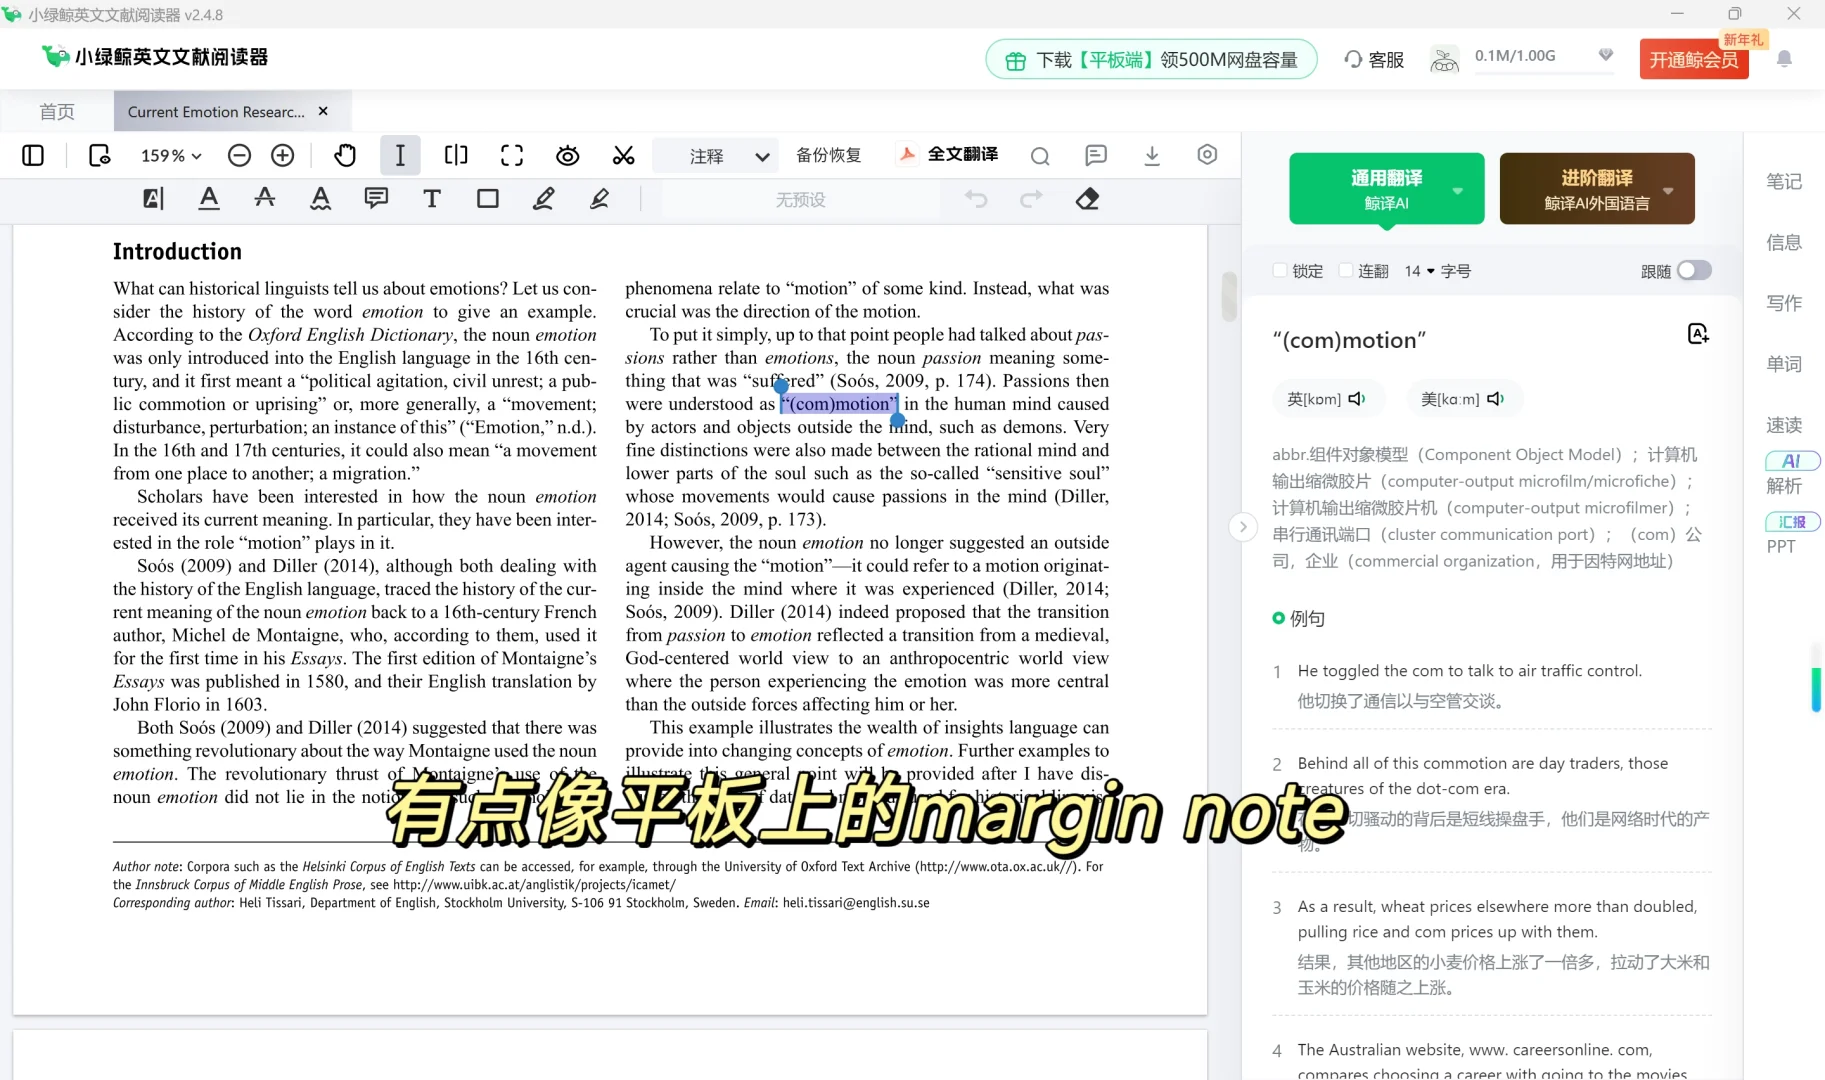Screen dimensions: 1825x1080
Task: Open the 笔记 side panel
Action: [x=1784, y=181]
